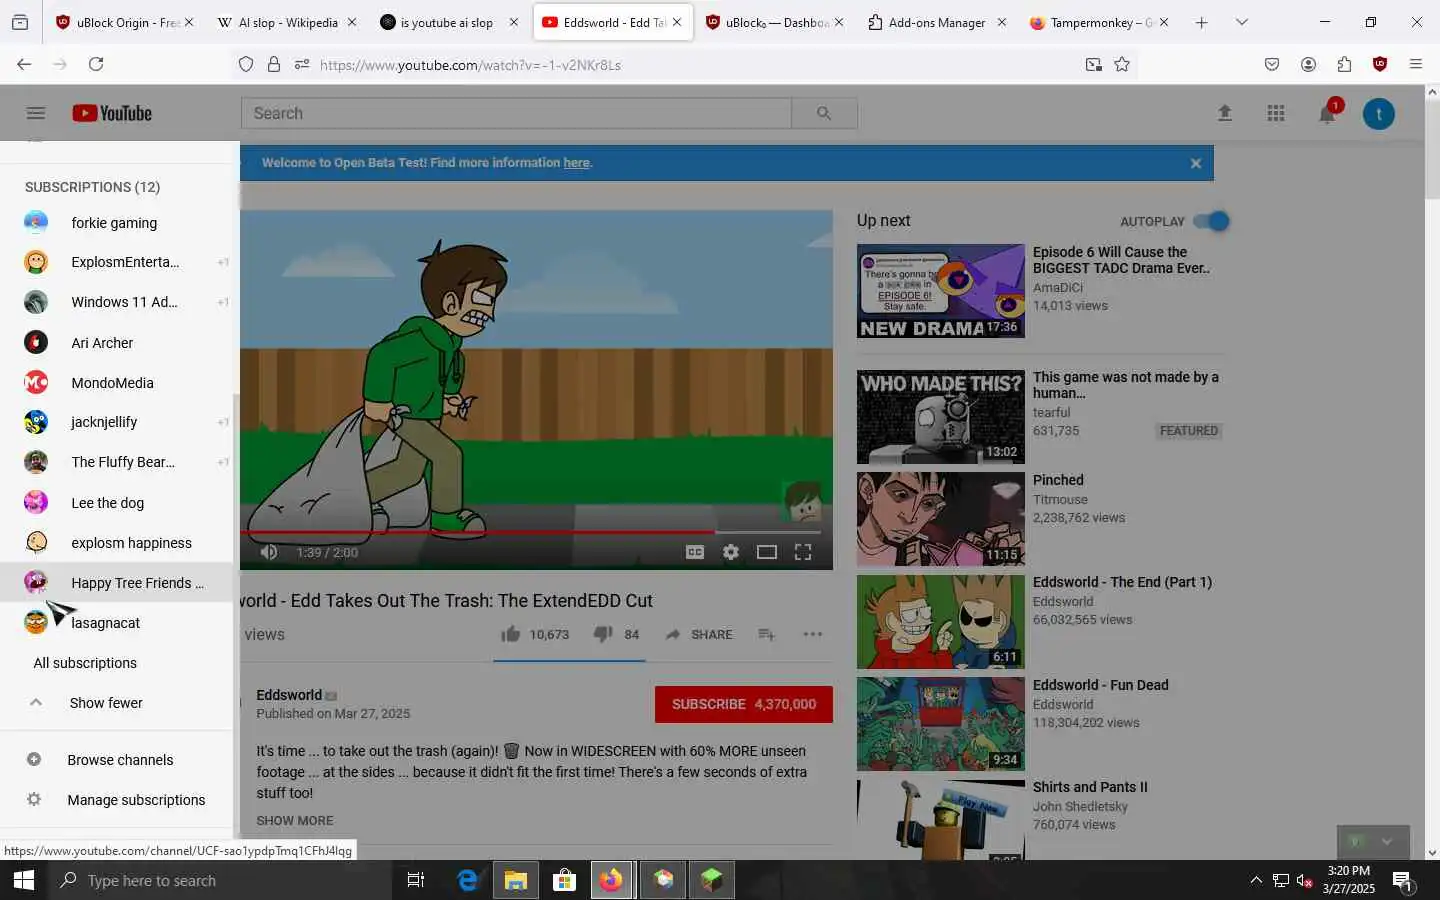Click in the YouTube Search field

click(x=516, y=113)
